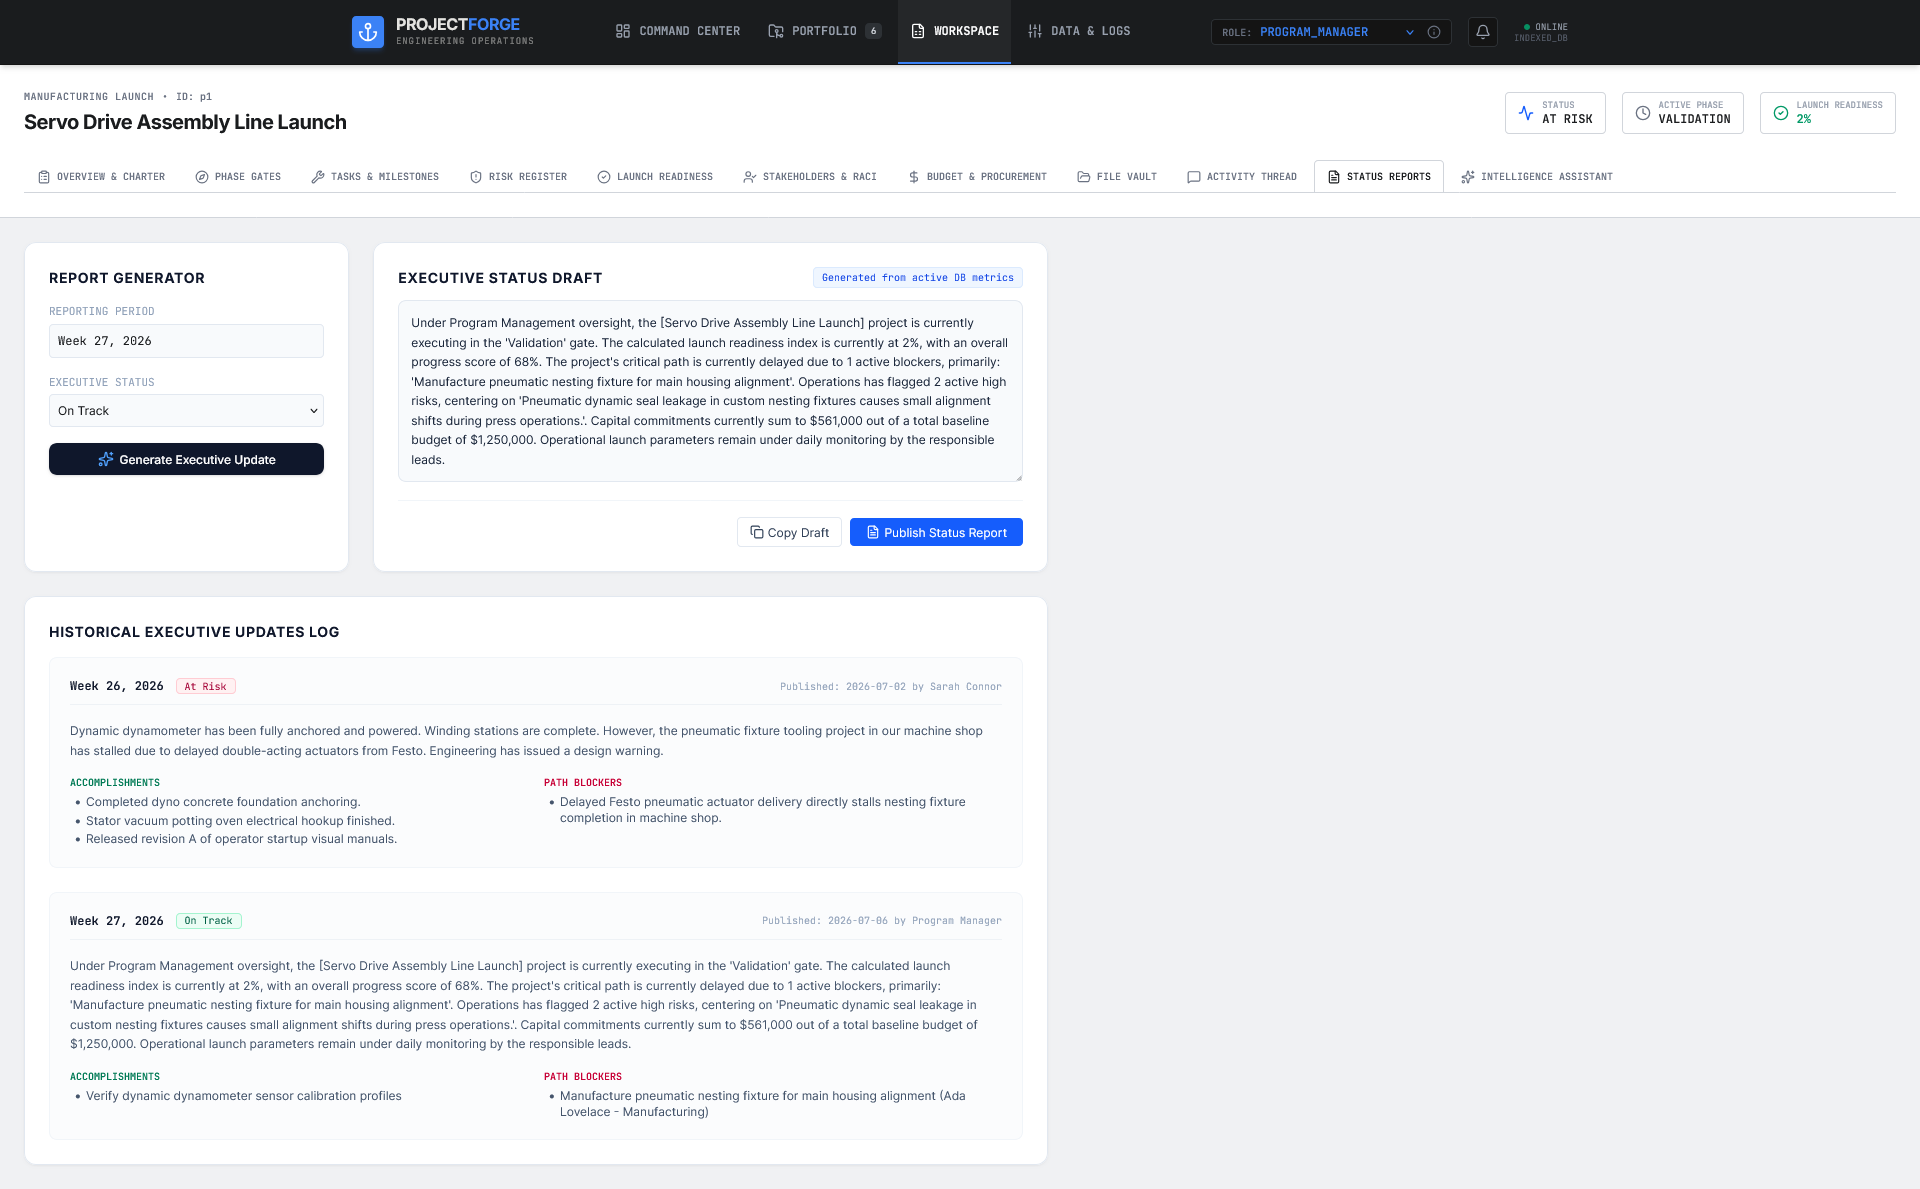Click the Budget & Procurement dollar icon

[x=914, y=177]
